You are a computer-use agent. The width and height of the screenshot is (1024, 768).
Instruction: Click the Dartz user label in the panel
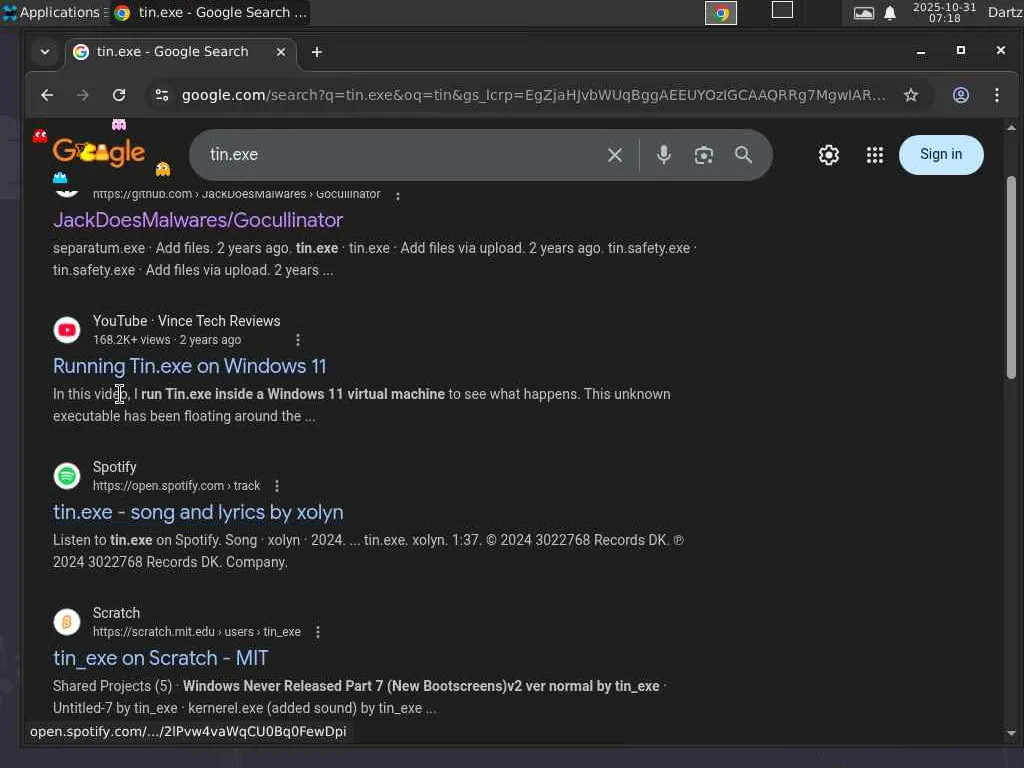pyautogui.click(x=1005, y=12)
